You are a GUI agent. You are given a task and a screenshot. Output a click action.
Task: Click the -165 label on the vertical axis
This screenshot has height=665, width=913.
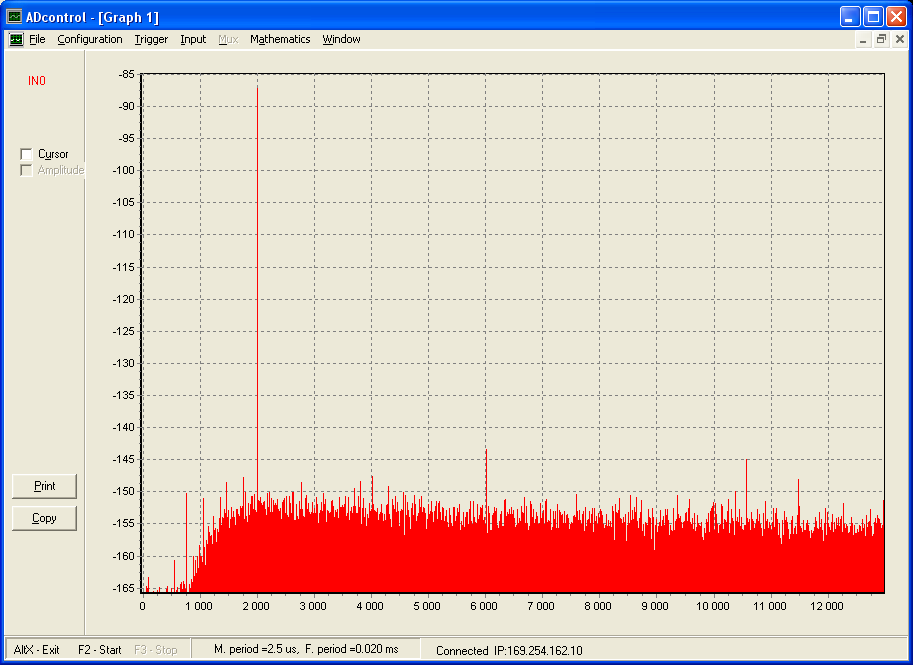point(123,588)
